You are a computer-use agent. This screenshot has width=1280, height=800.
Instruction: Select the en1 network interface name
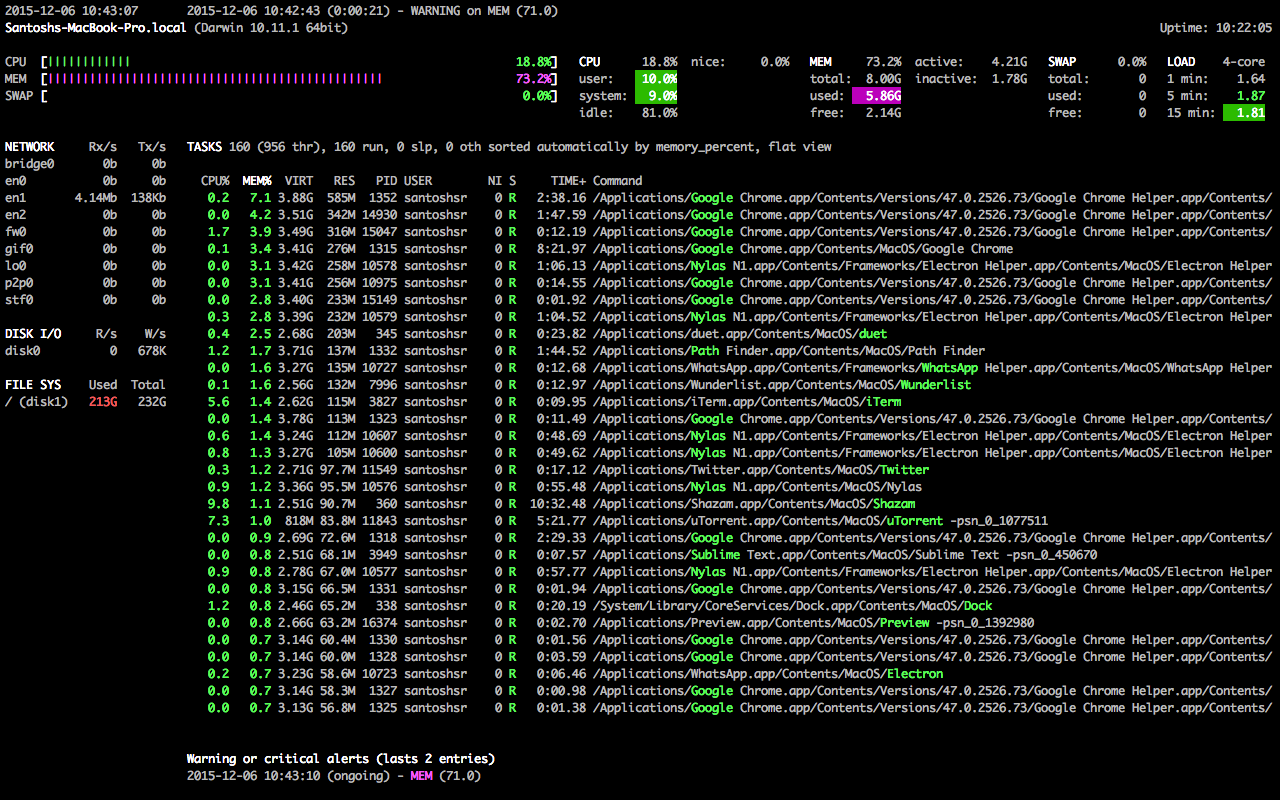tap(15, 198)
